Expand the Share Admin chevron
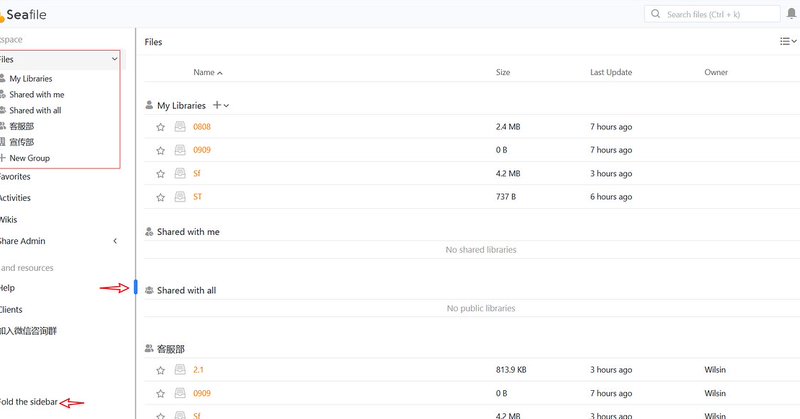 point(115,241)
